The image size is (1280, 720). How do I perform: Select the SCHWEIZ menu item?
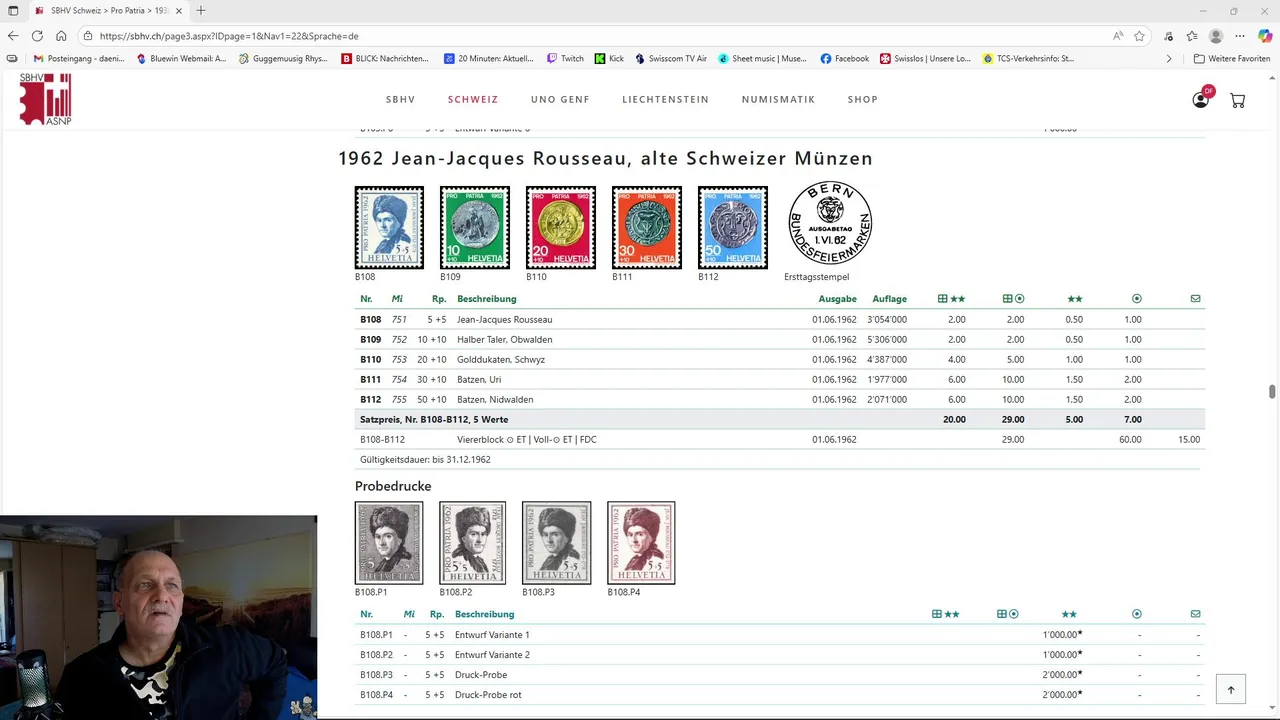click(473, 100)
